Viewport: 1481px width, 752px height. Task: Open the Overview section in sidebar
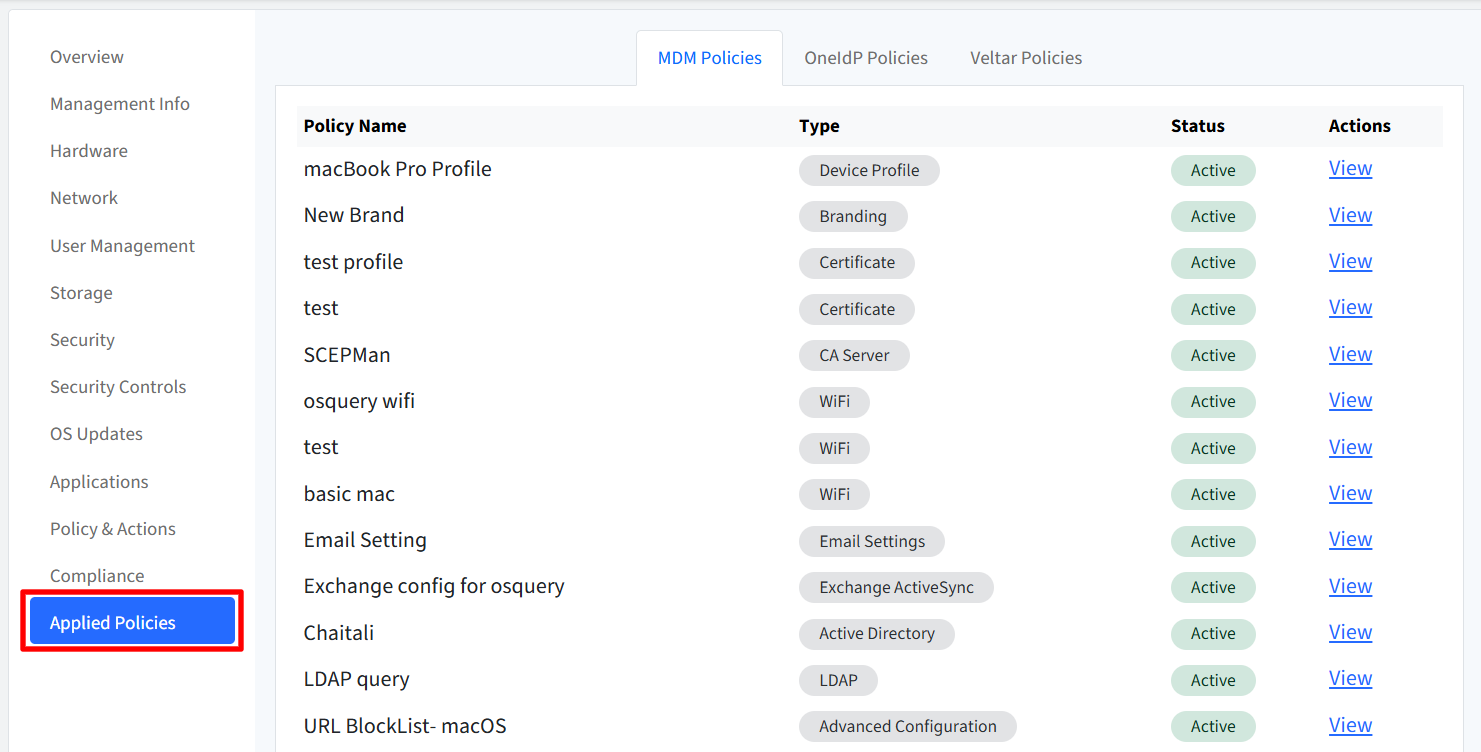[x=87, y=57]
